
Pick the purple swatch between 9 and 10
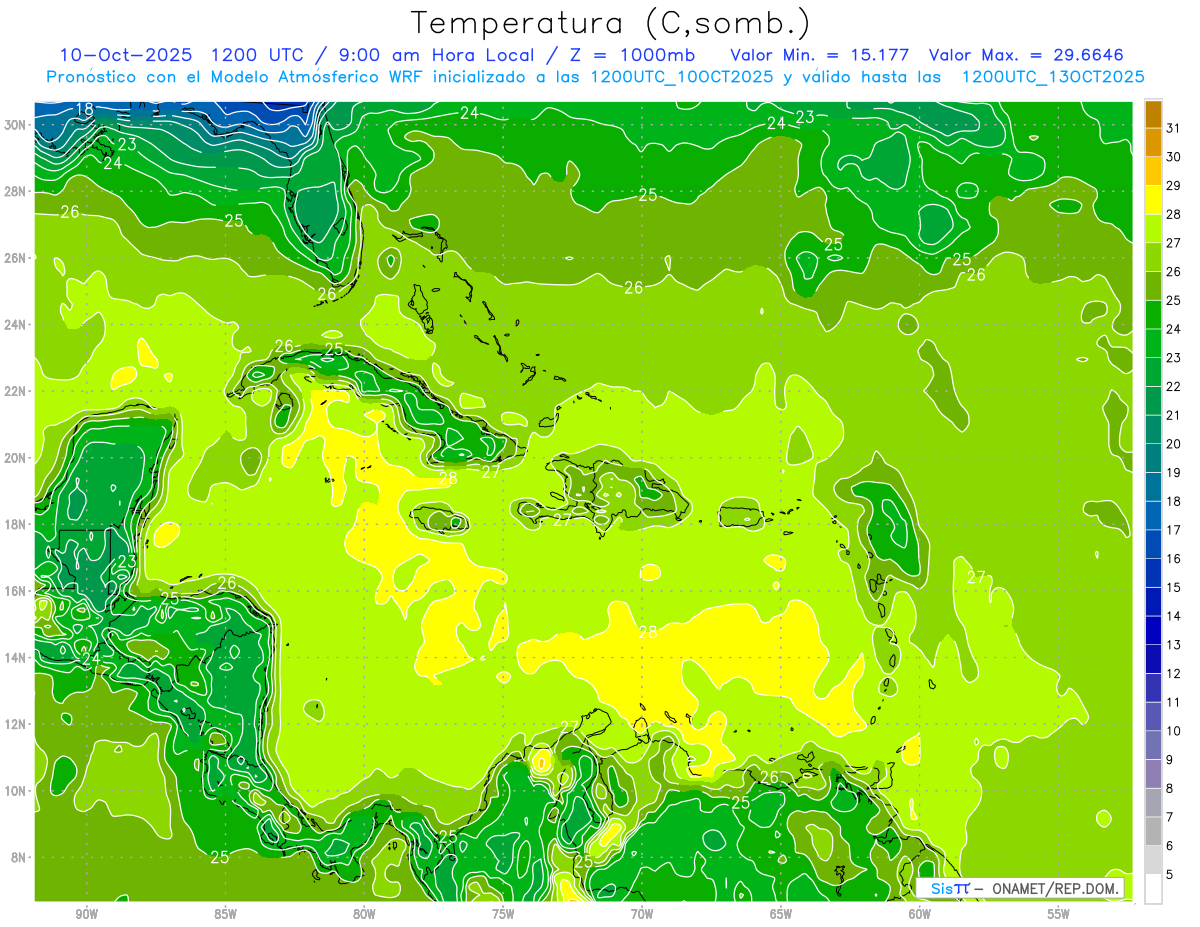[1153, 745]
